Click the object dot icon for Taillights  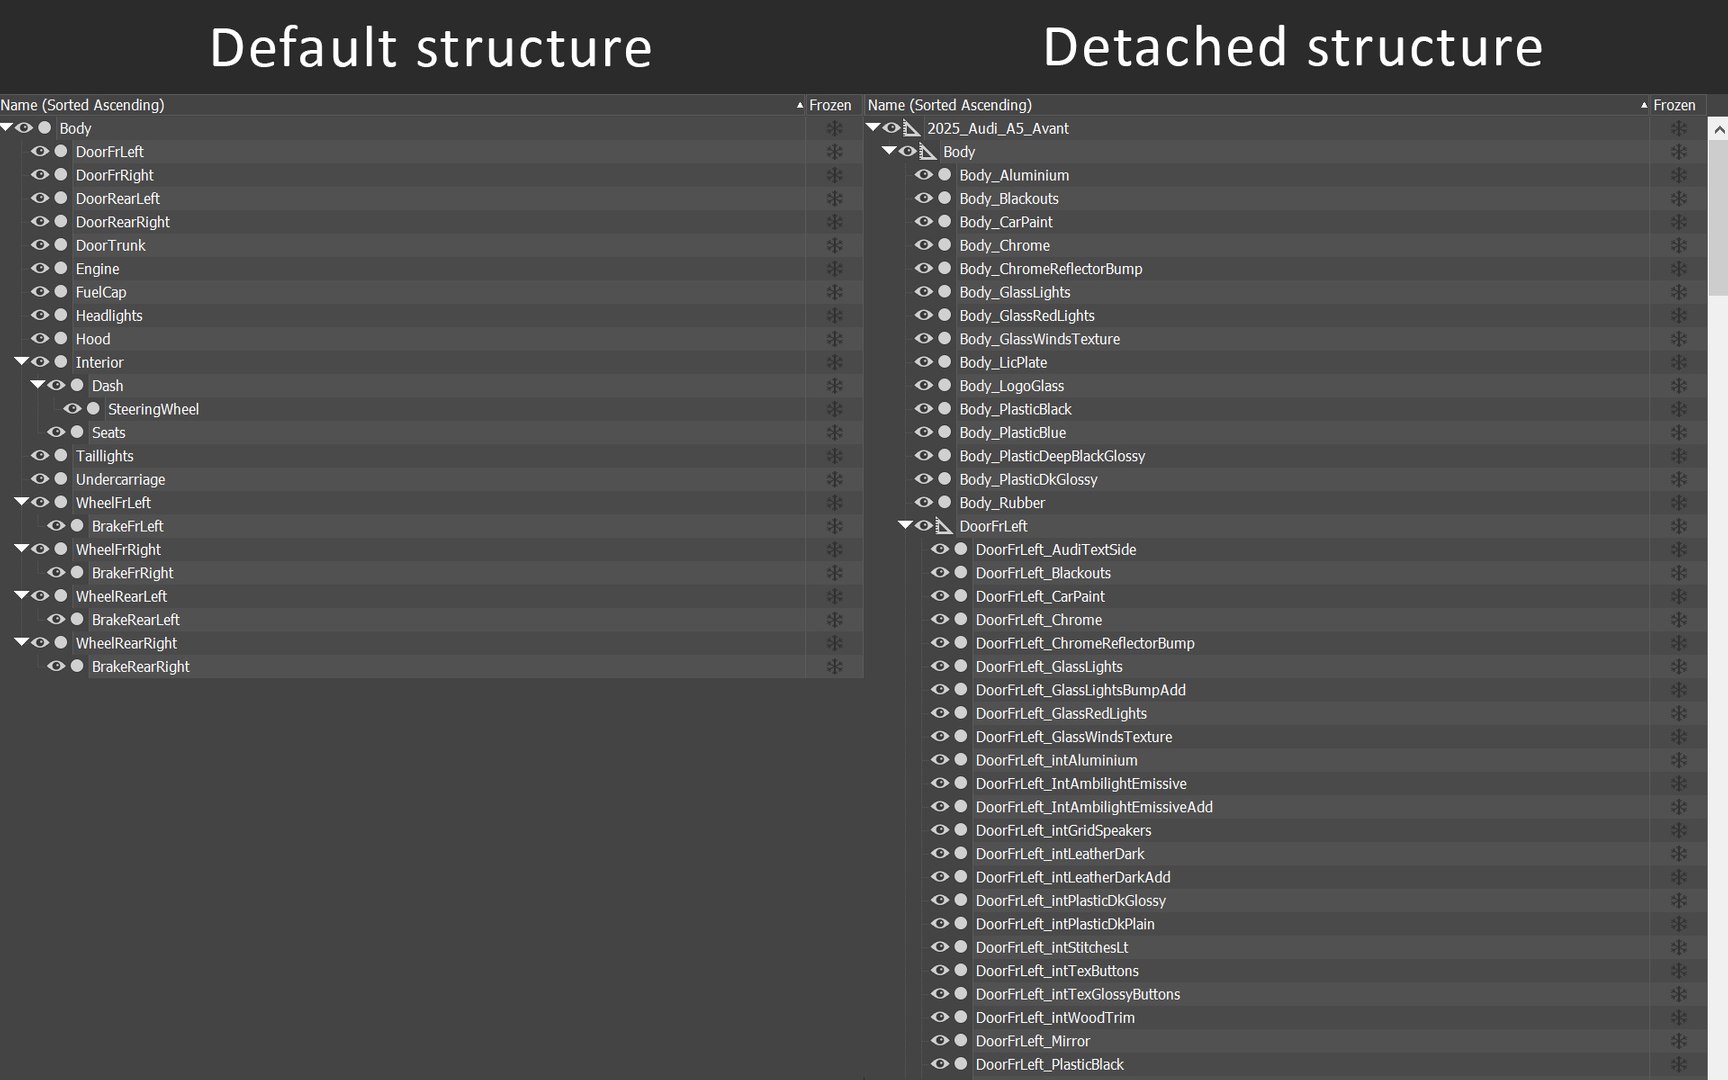click(x=61, y=456)
